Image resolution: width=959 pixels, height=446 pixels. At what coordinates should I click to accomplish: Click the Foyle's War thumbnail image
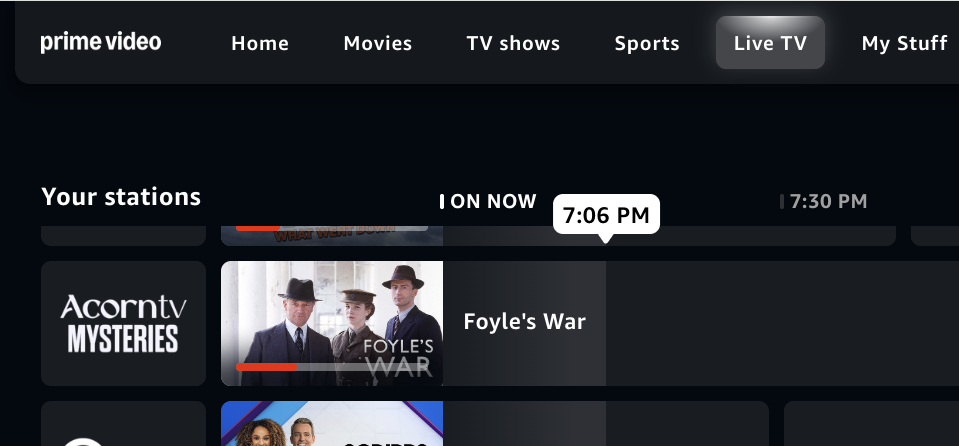tap(332, 324)
